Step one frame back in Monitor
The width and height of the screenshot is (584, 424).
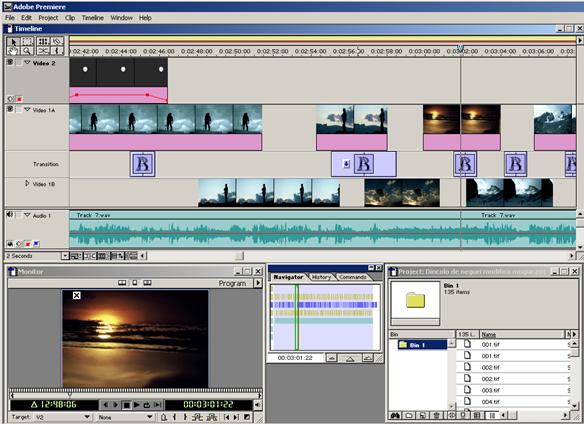(x=105, y=405)
